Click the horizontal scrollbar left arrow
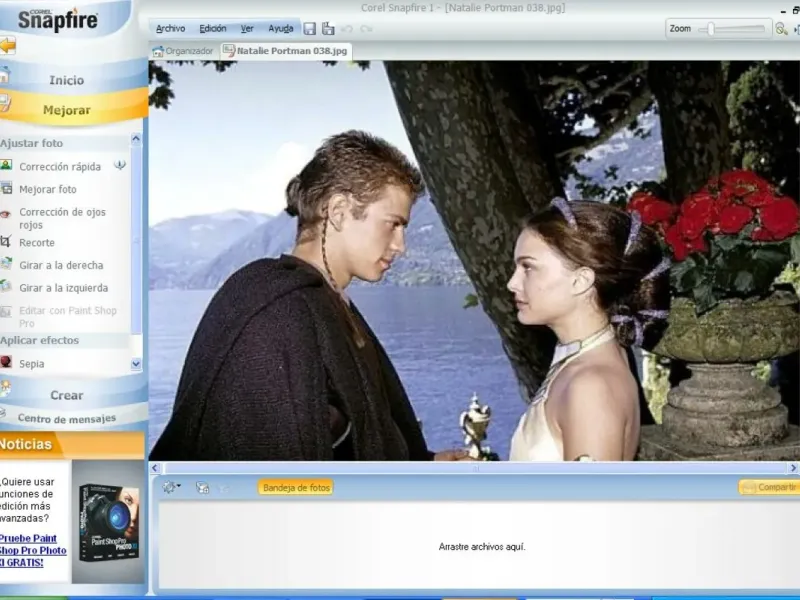 155,468
